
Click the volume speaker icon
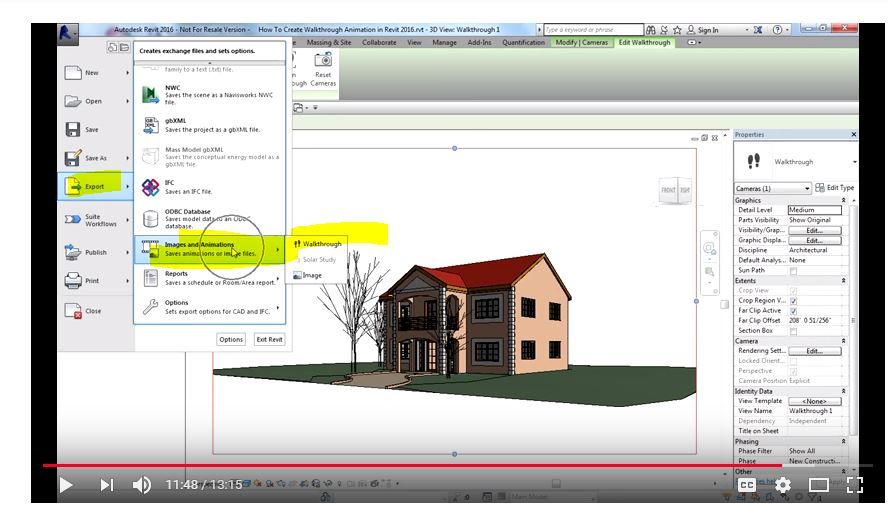(142, 485)
